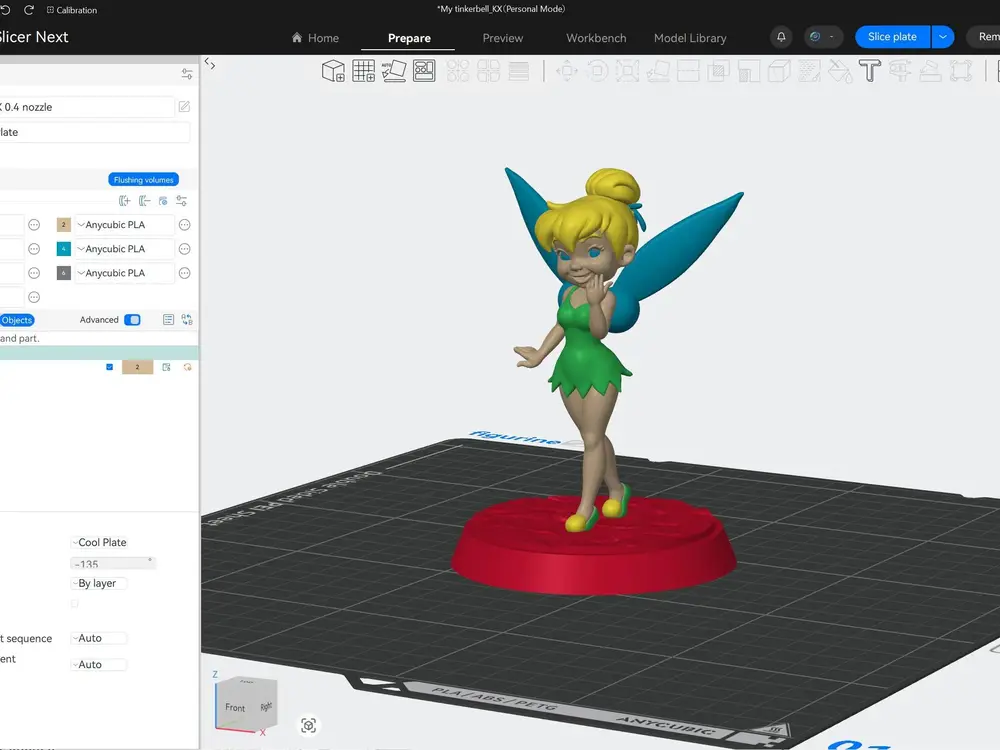Open the Auto dropdown beside 'ent'
The height and width of the screenshot is (750, 1000).
[98, 664]
